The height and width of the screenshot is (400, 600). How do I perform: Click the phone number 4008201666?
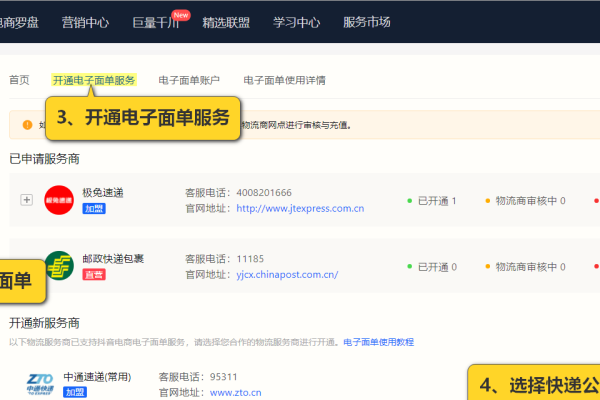pos(264,193)
